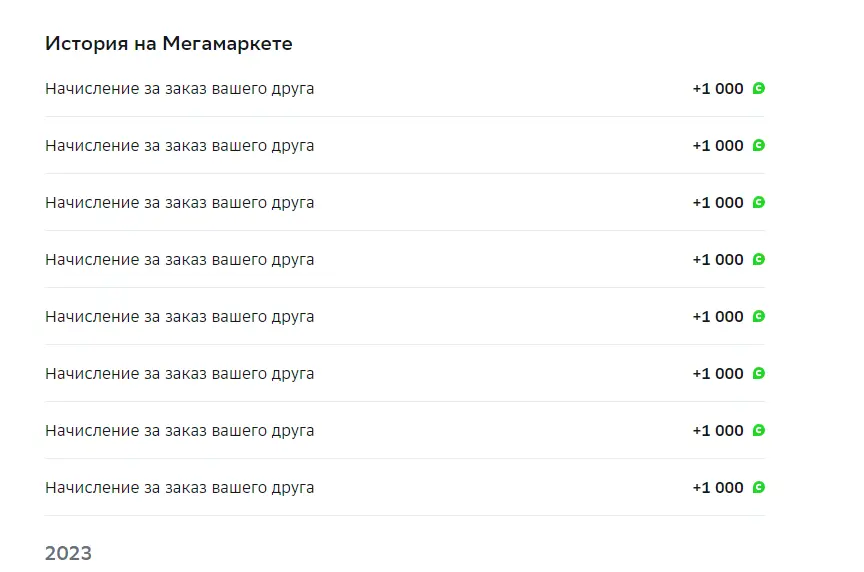Image resolution: width=864 pixels, height=572 pixels.
Task: Click the green bonus icon in the last row
Action: click(759, 488)
